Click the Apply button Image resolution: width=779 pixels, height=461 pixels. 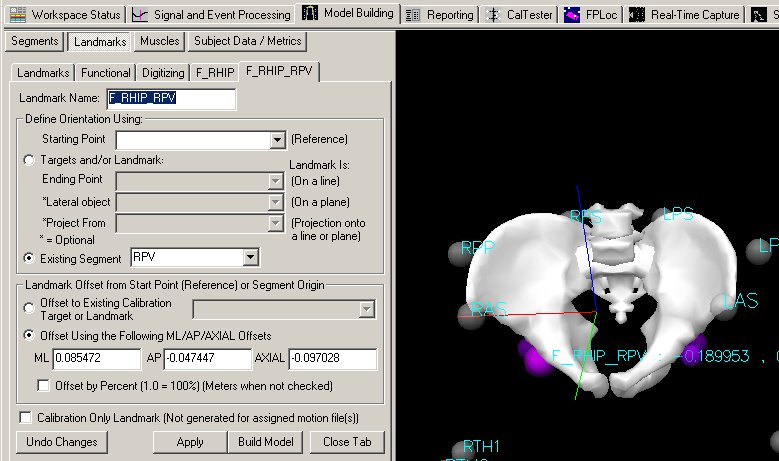tap(190, 442)
